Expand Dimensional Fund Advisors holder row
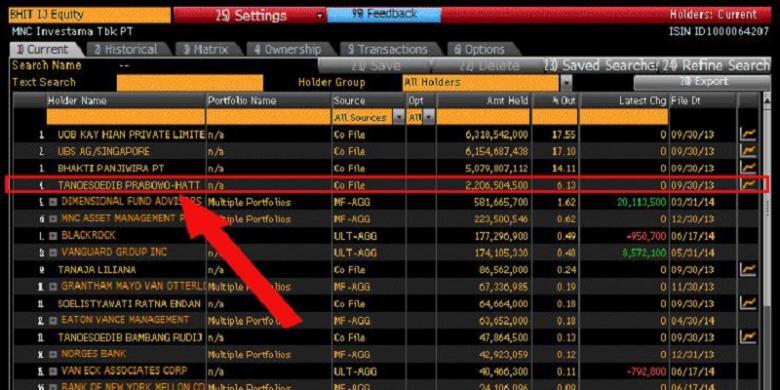The height and width of the screenshot is (390, 780). (x=53, y=202)
